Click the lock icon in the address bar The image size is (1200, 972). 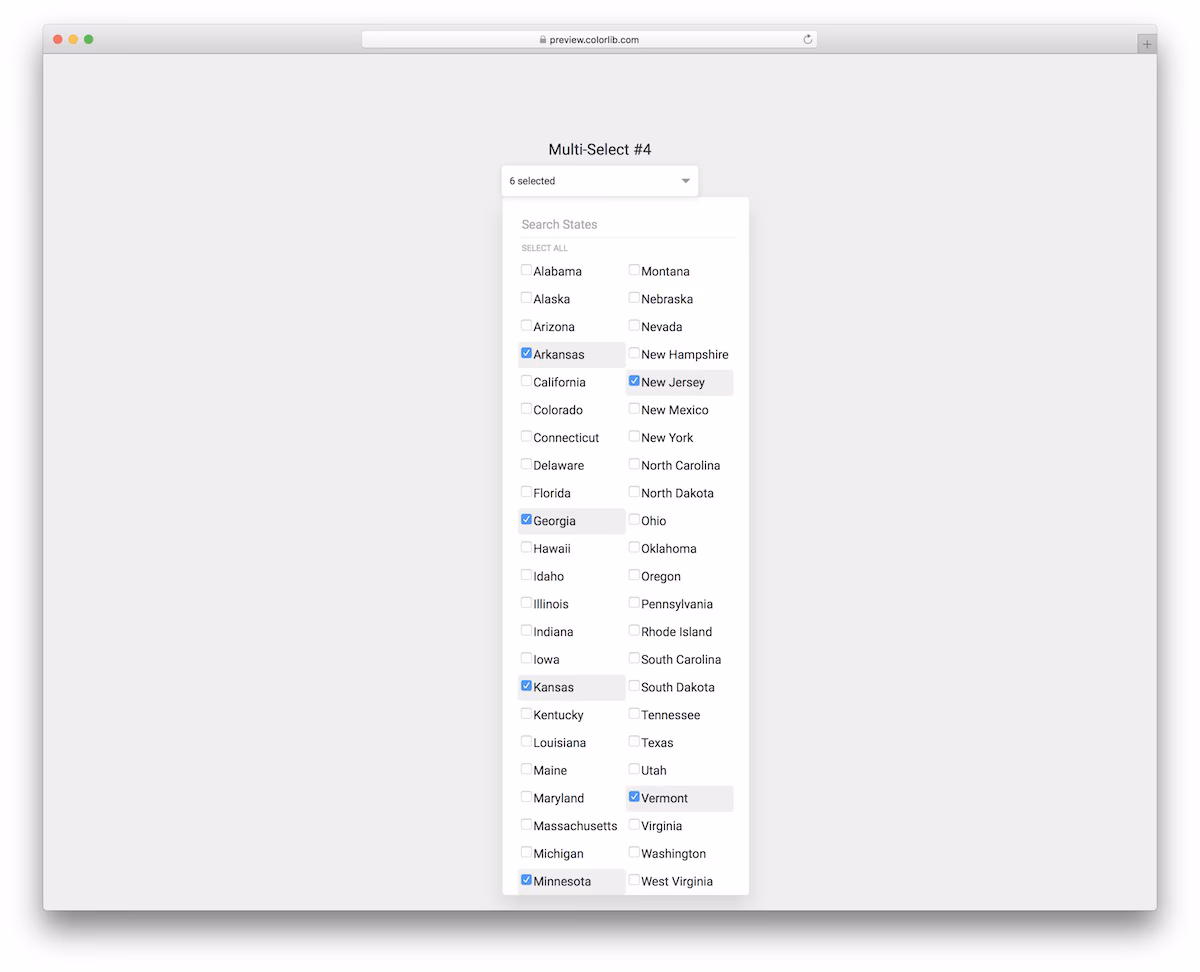(x=543, y=40)
